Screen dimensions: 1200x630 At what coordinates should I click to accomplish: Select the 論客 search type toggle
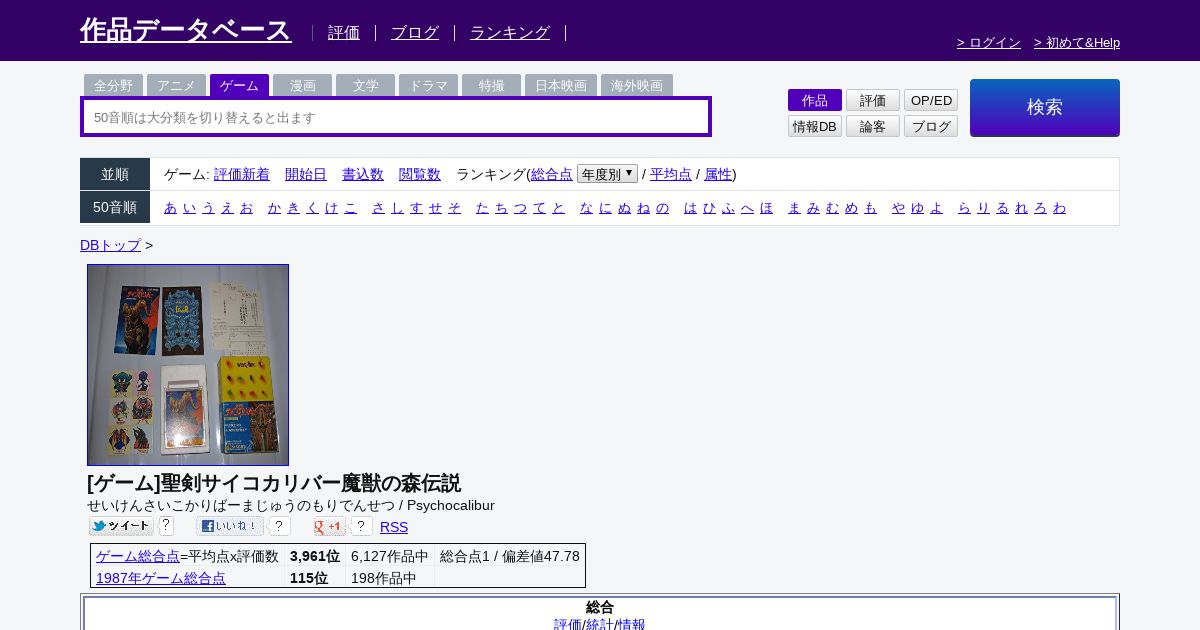pyautogui.click(x=873, y=126)
